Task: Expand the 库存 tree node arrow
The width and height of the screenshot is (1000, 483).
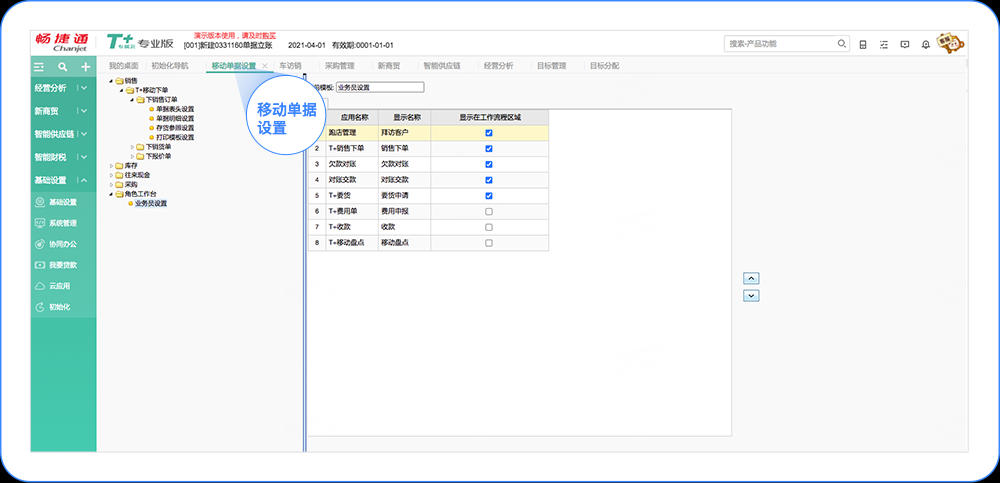Action: pyautogui.click(x=112, y=165)
